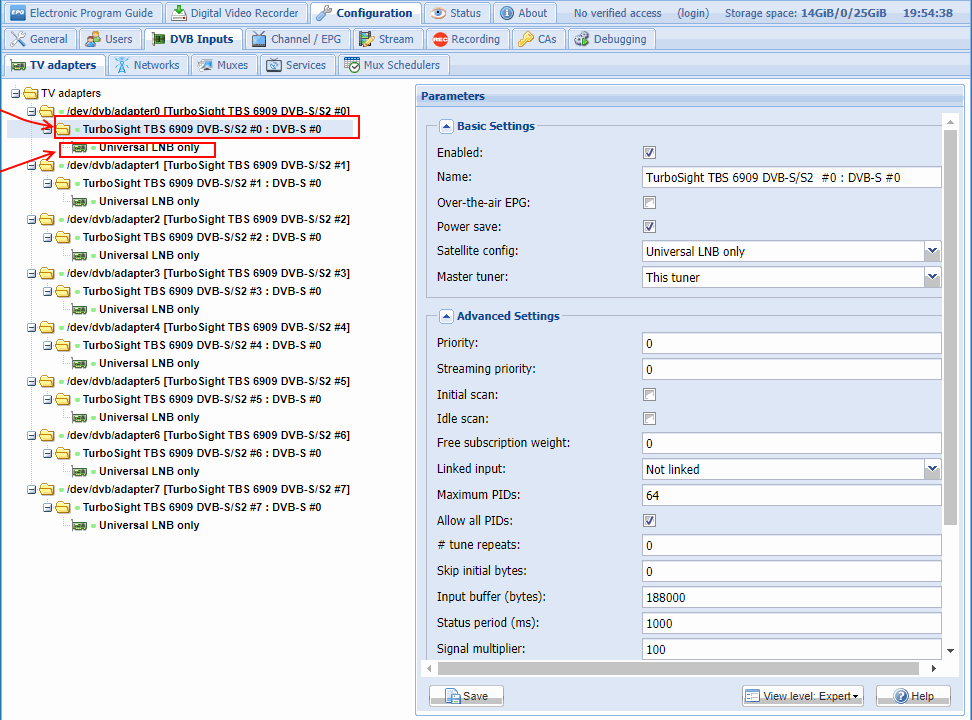Viewport: 972px width, 720px height.
Task: Uncheck the Enabled checkbox
Action: (649, 153)
